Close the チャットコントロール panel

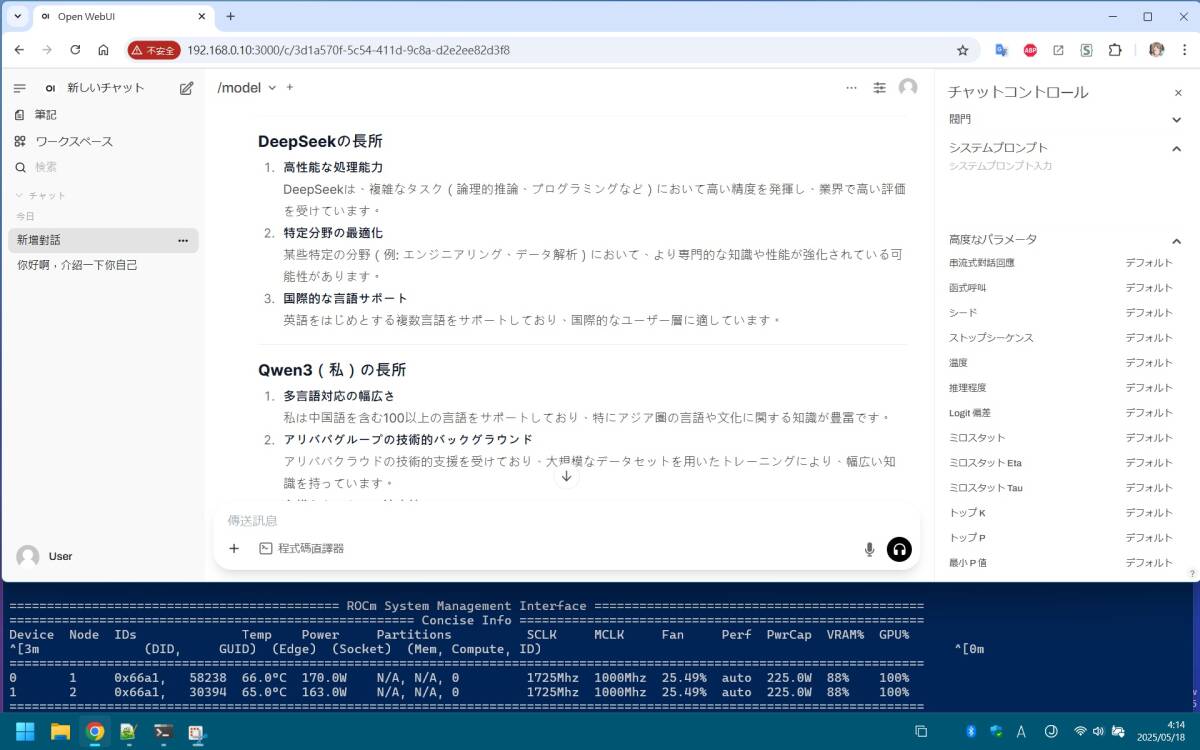point(1178,93)
